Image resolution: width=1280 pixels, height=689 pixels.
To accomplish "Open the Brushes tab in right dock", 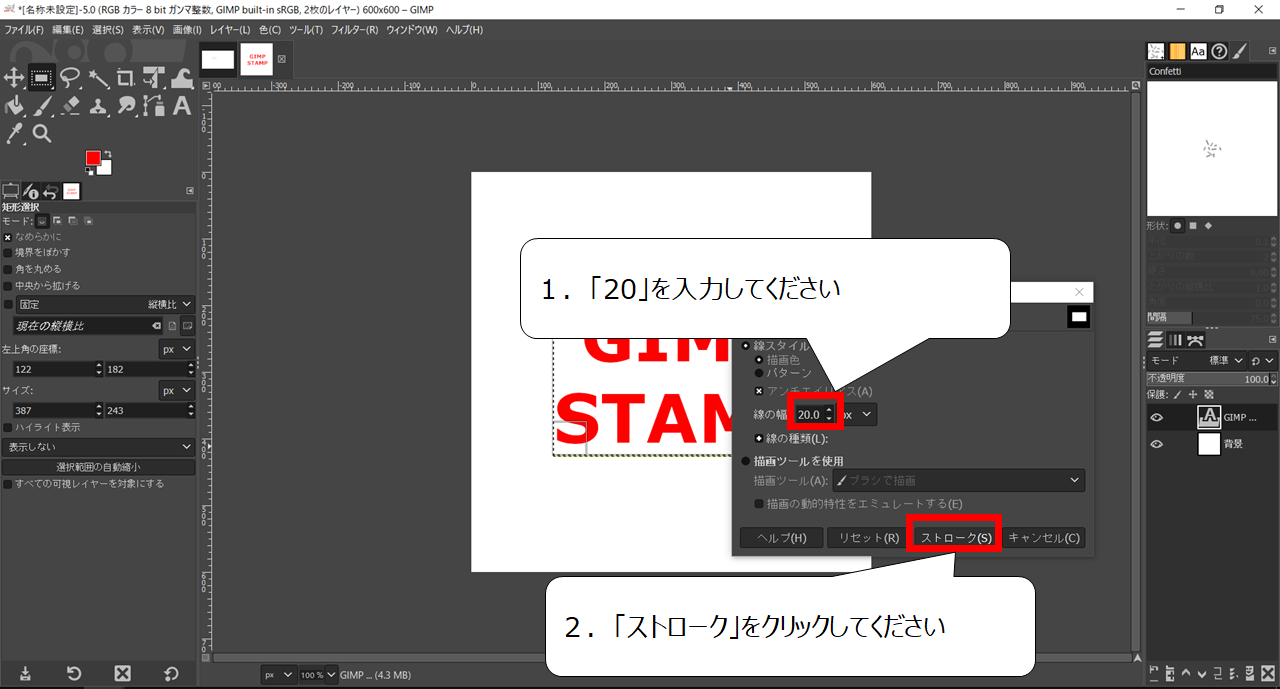I will coord(1156,51).
